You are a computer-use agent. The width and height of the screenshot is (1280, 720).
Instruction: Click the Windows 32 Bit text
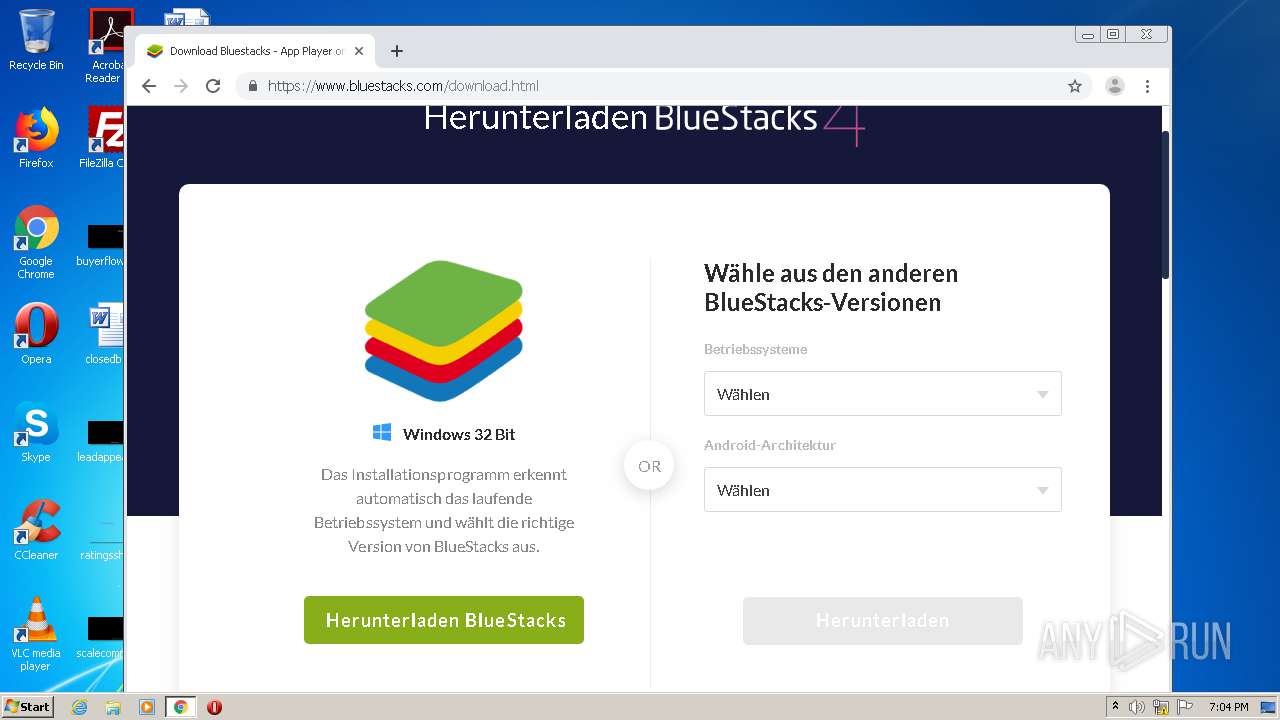point(459,434)
